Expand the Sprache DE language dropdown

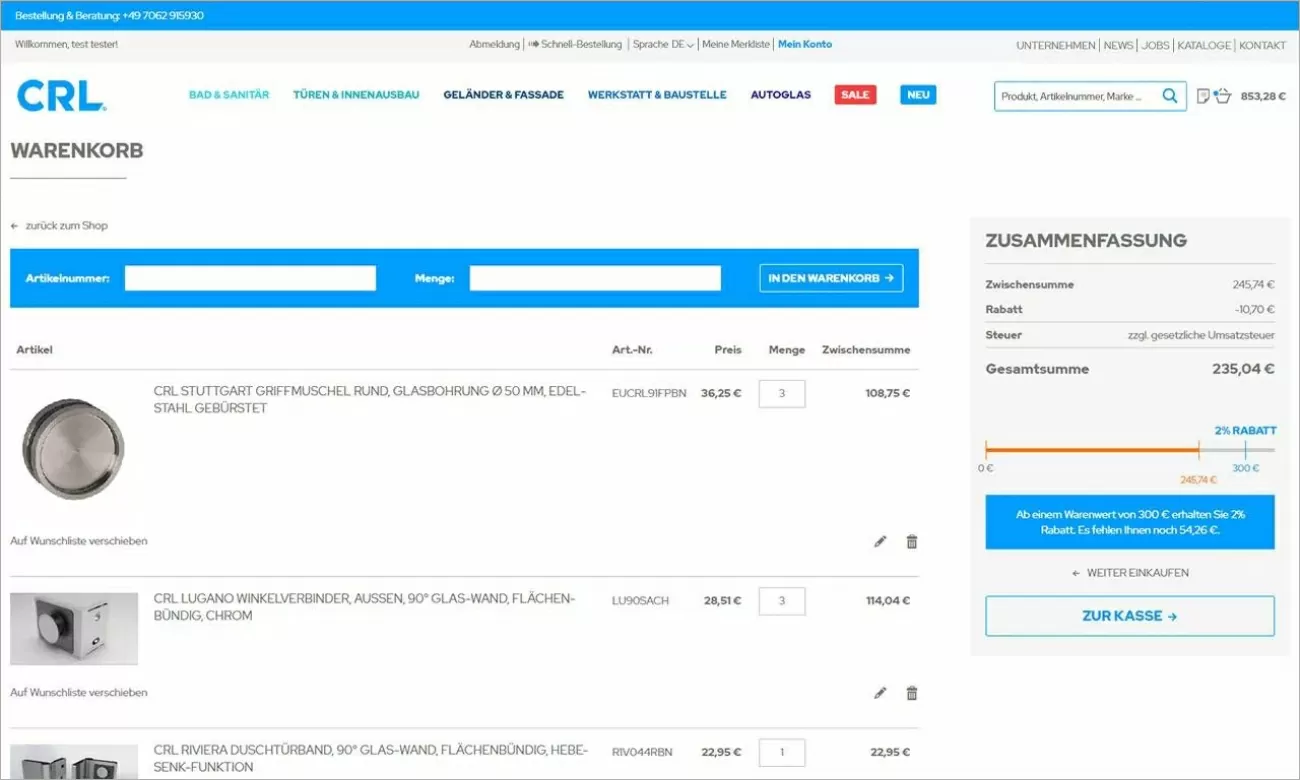[663, 44]
